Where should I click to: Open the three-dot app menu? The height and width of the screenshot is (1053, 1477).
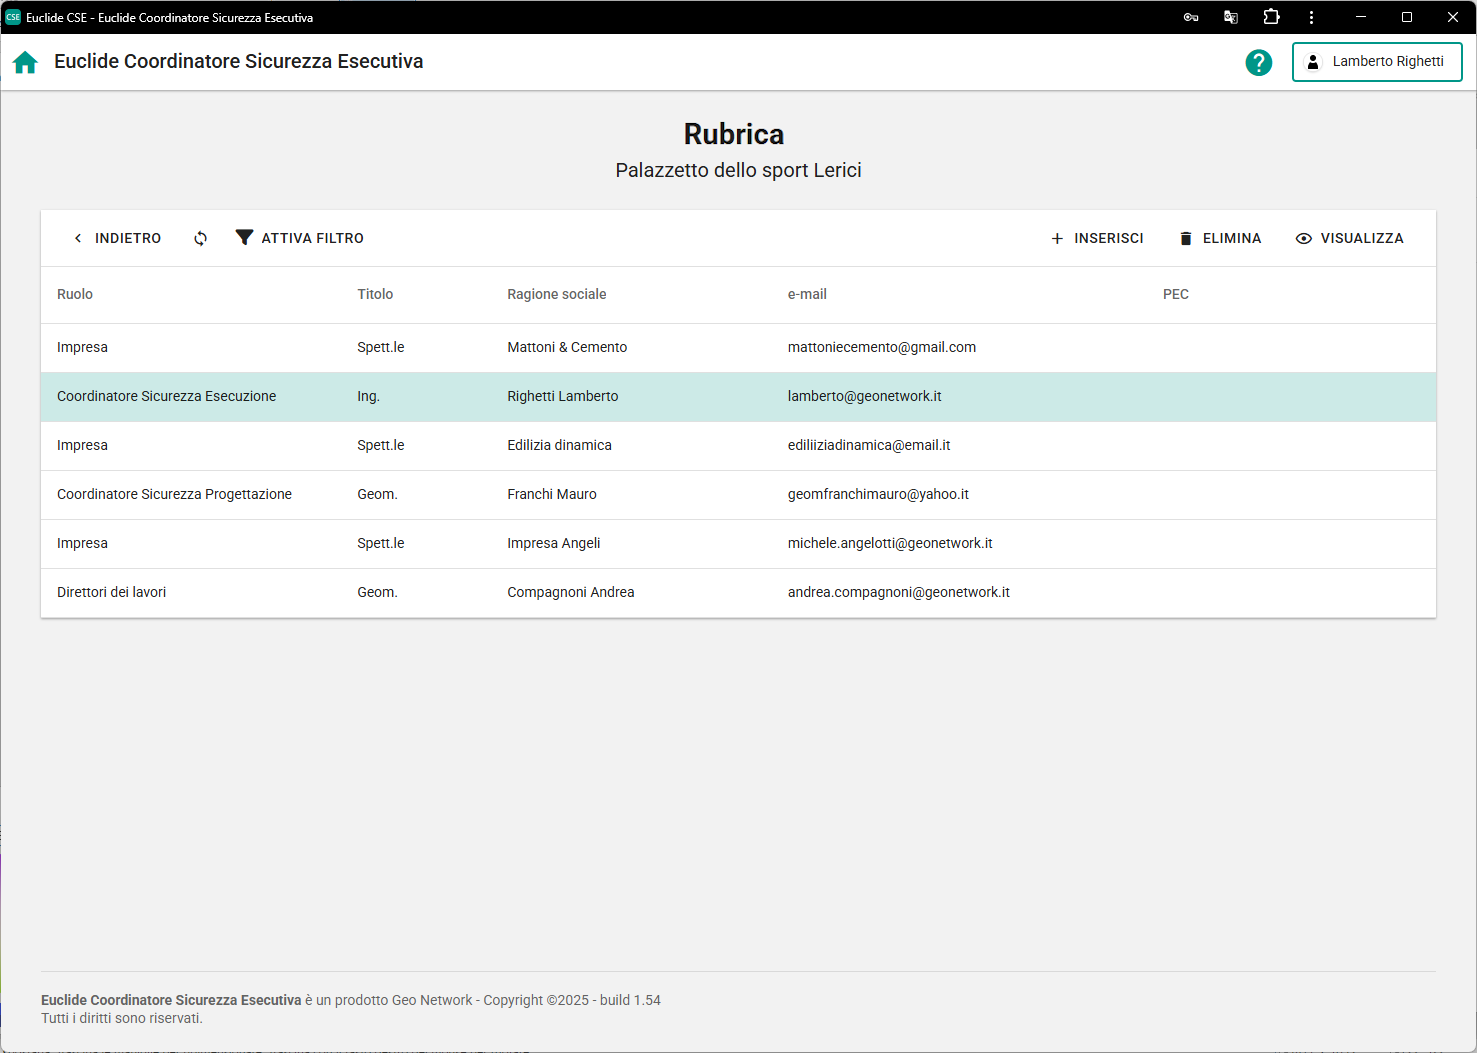tap(1311, 17)
